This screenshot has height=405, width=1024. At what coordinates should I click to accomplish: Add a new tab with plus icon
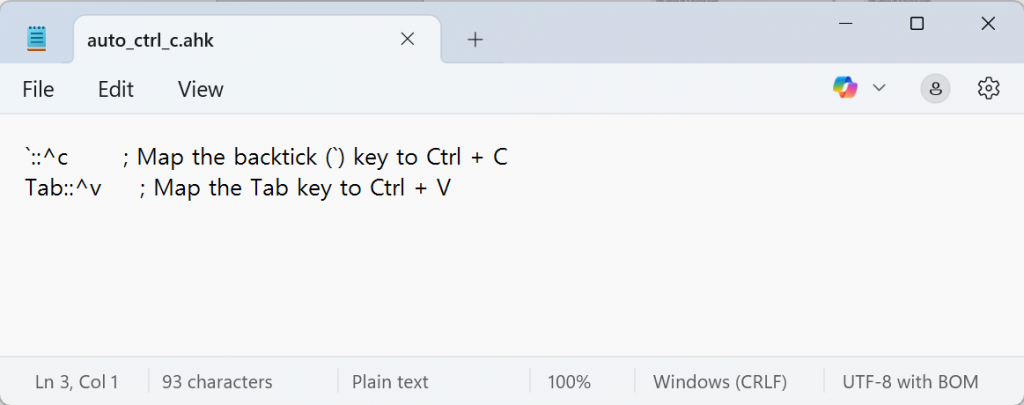coord(475,39)
